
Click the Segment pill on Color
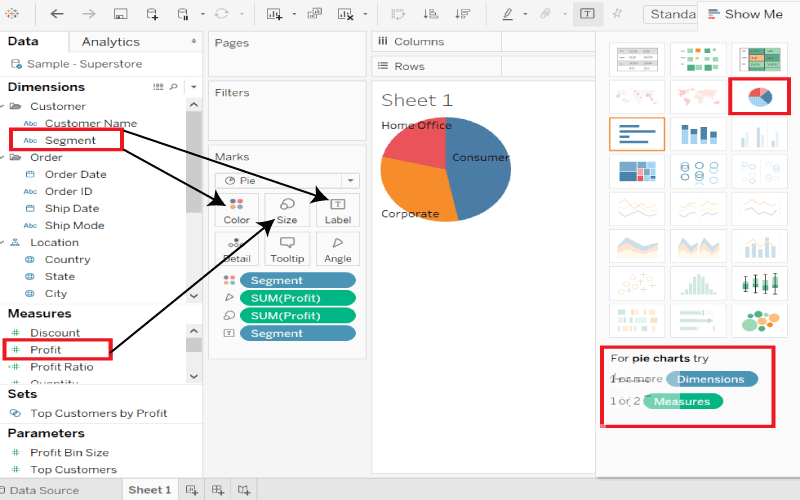click(x=297, y=280)
